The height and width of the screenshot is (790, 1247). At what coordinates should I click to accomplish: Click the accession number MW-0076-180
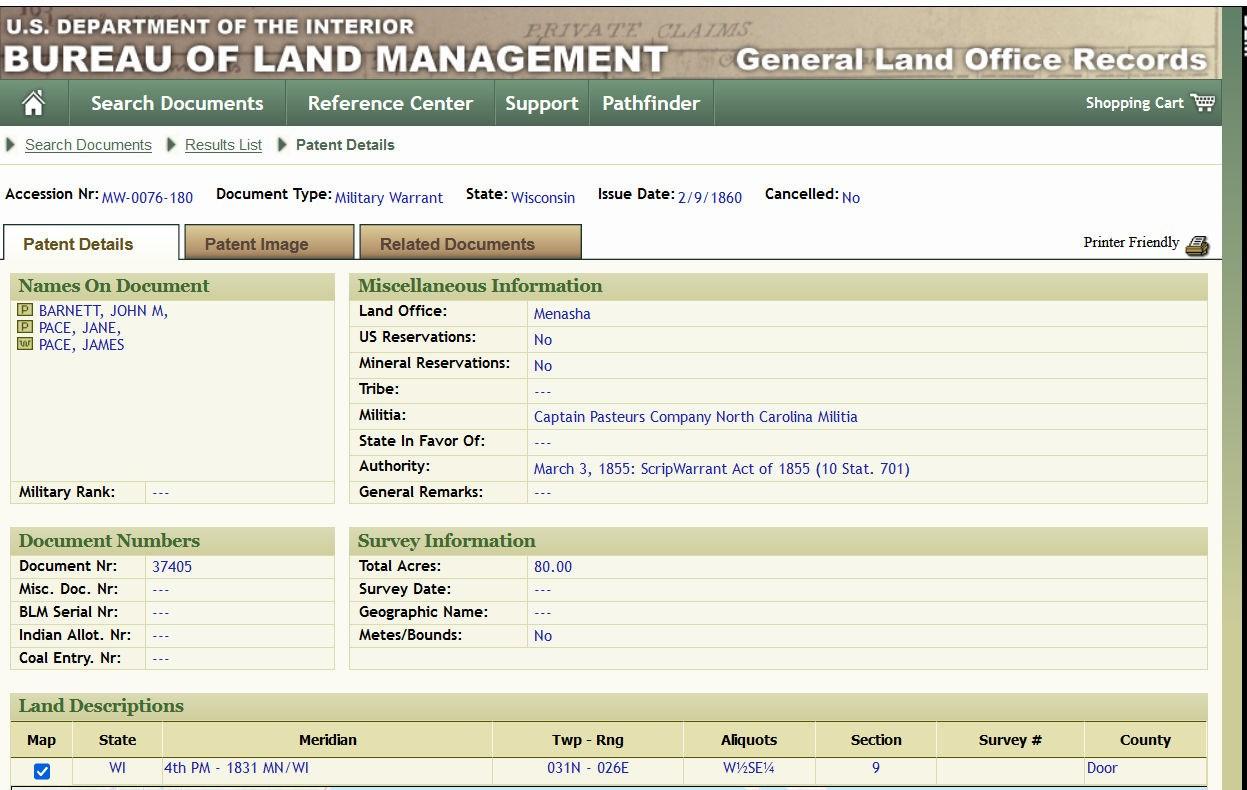[x=147, y=198]
